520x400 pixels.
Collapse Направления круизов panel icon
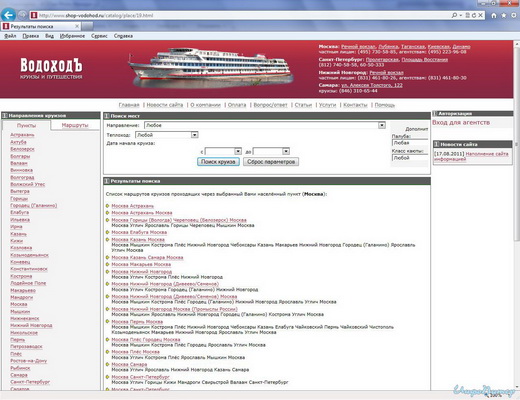[5, 116]
